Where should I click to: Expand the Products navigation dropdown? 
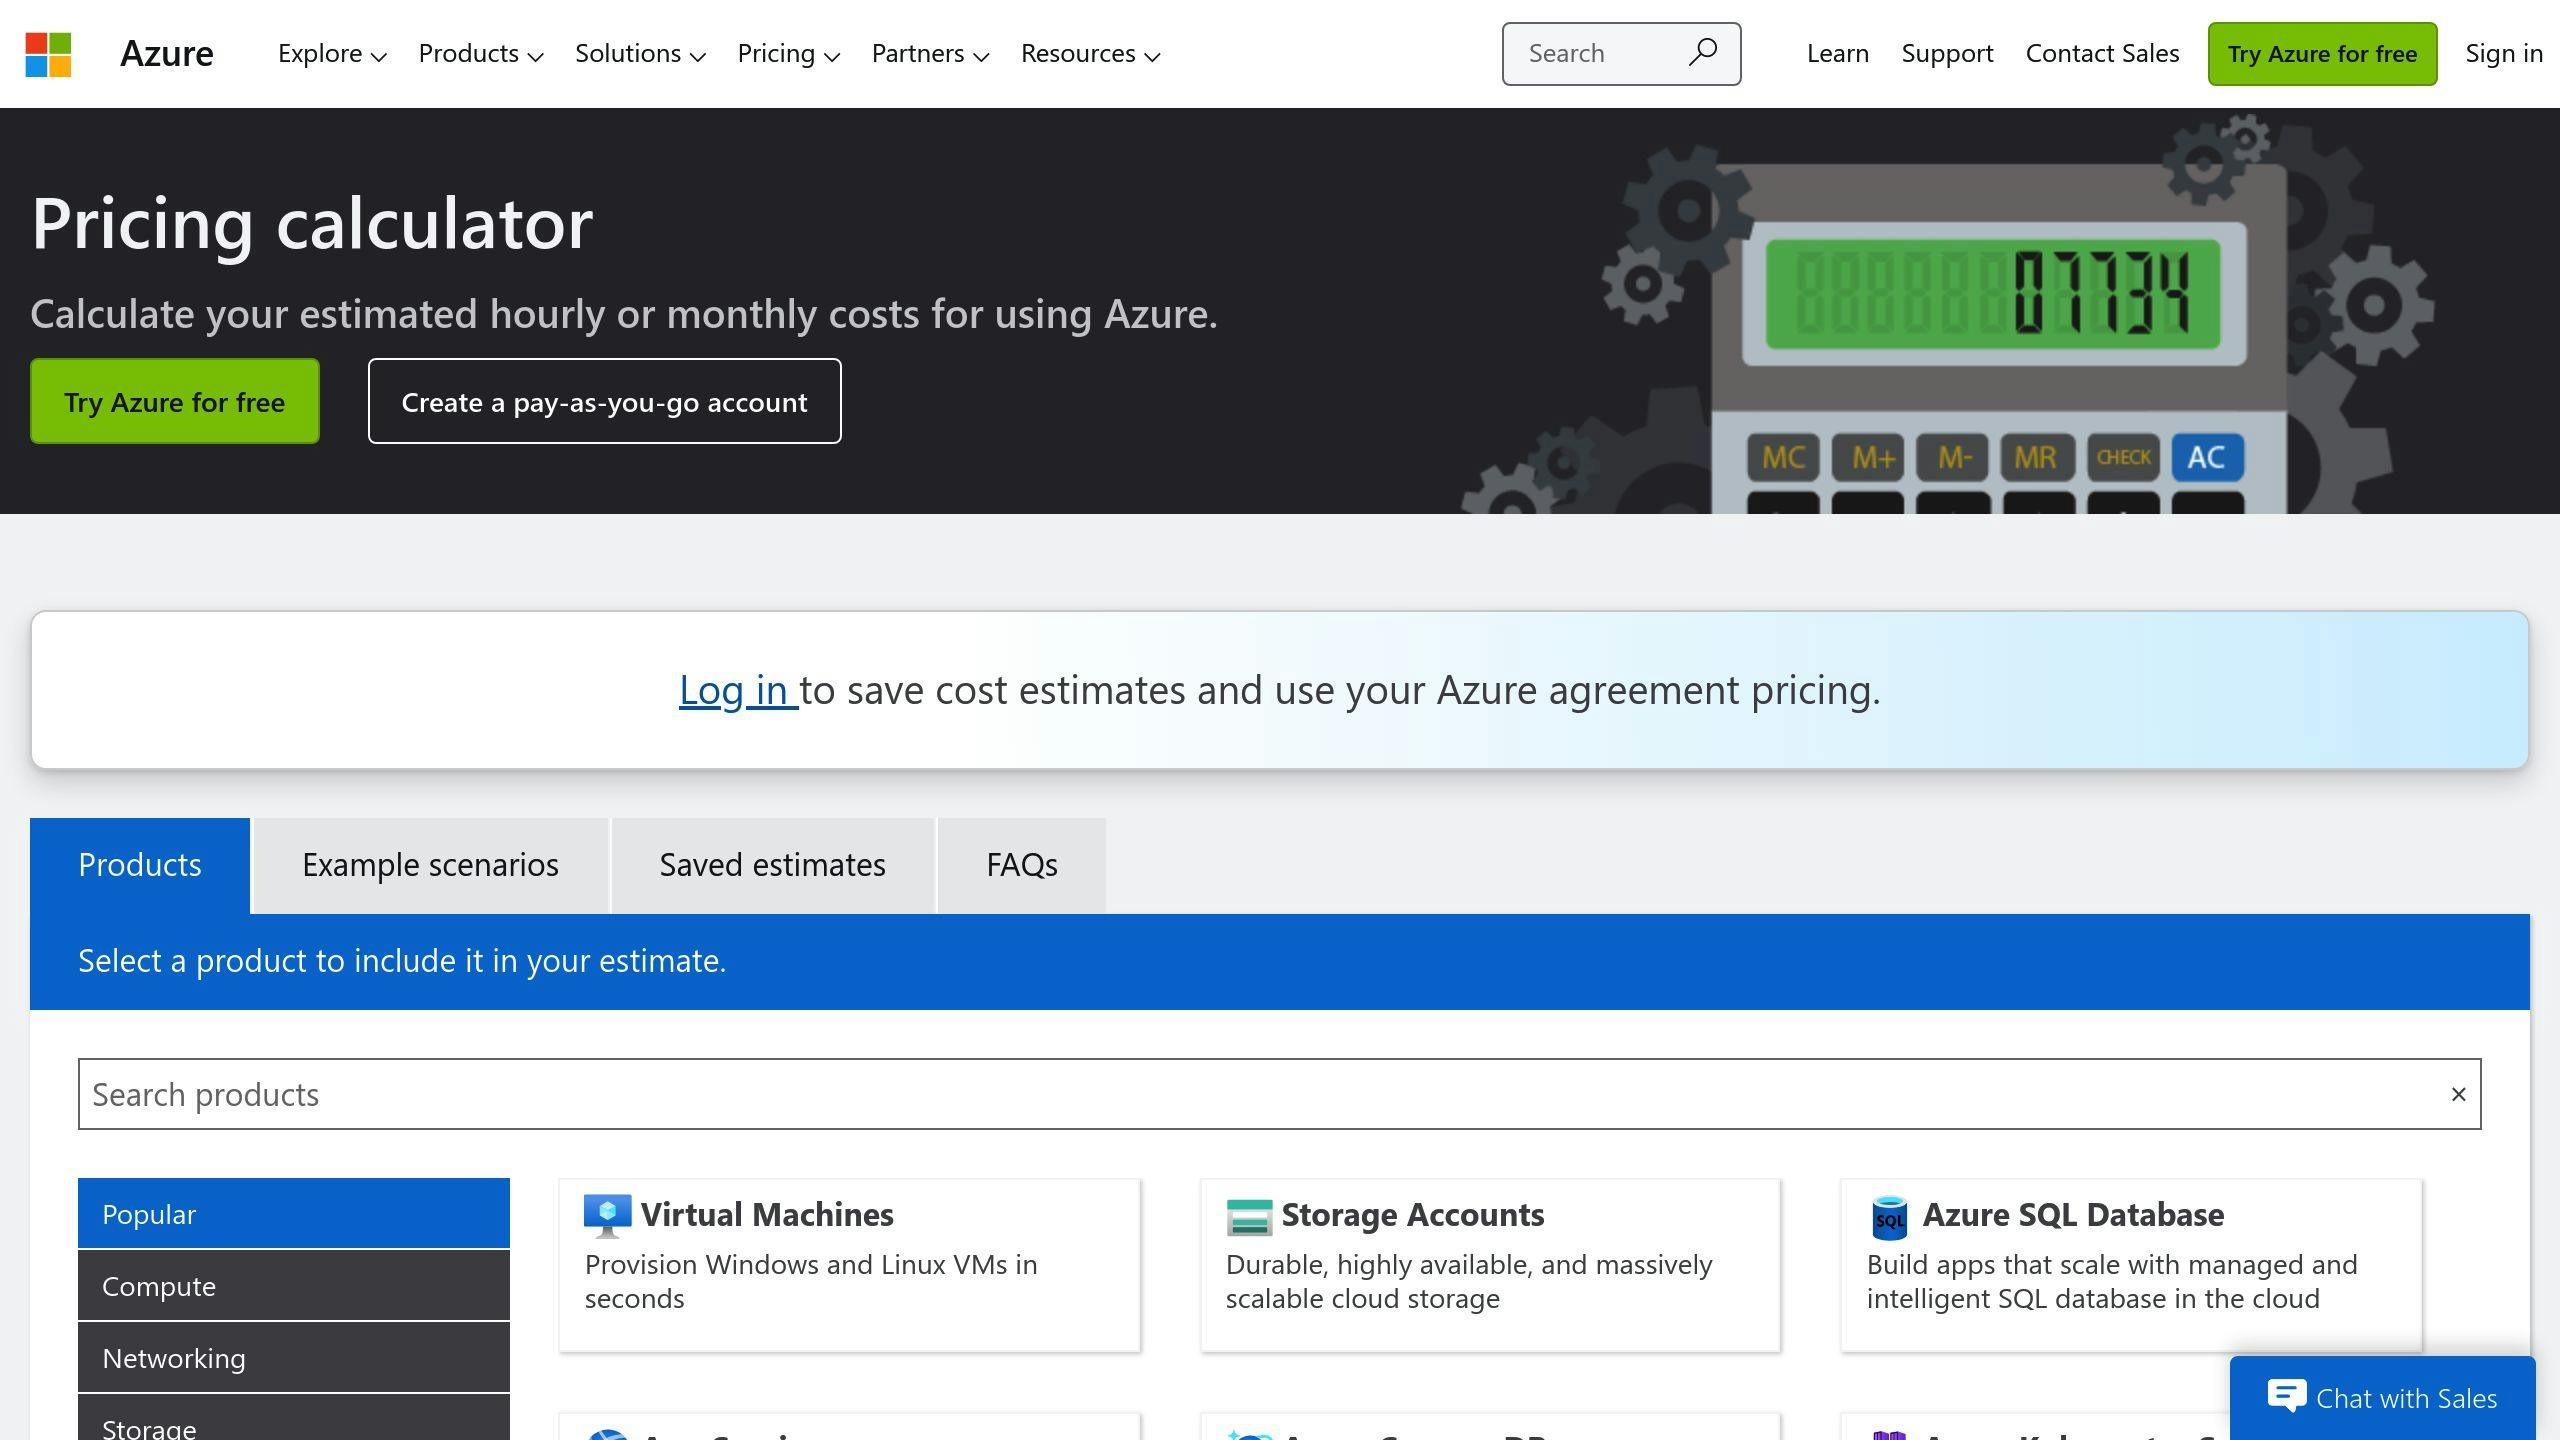(478, 53)
